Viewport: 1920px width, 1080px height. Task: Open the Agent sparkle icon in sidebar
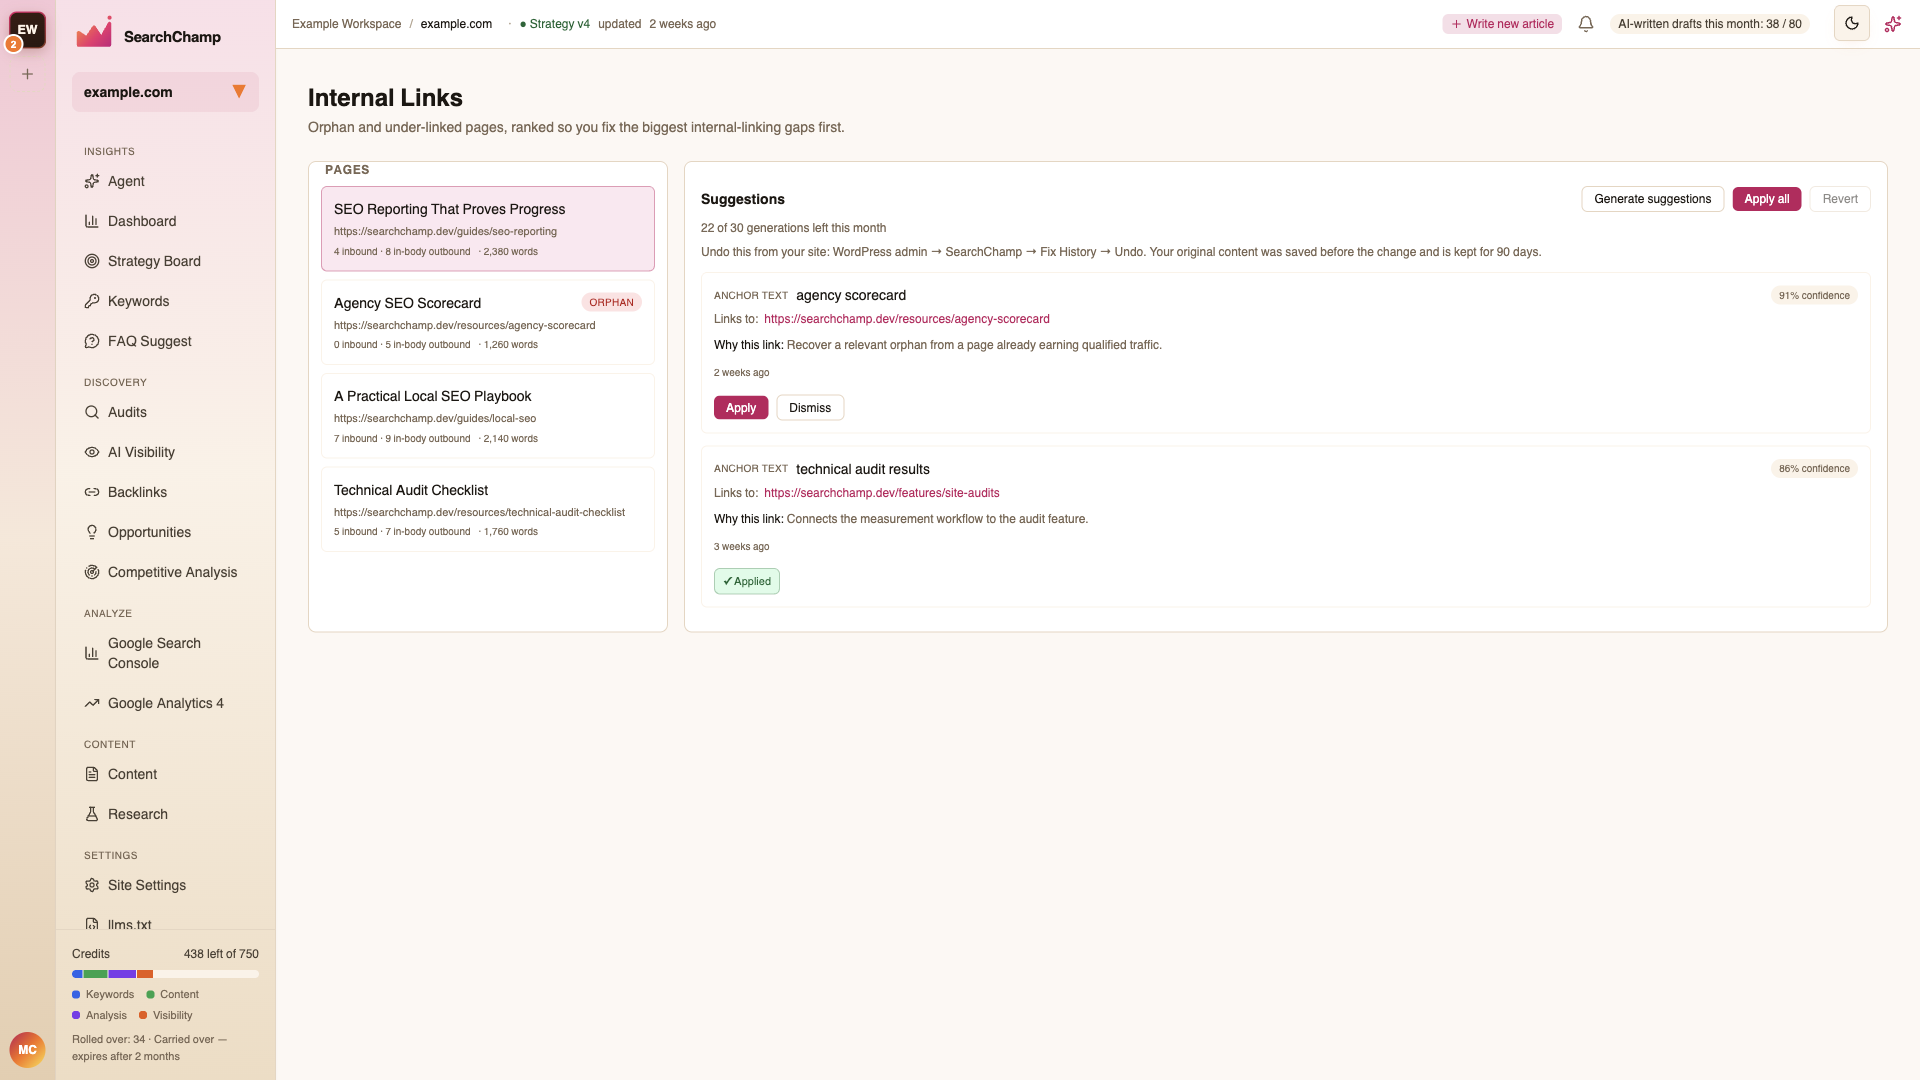(92, 181)
